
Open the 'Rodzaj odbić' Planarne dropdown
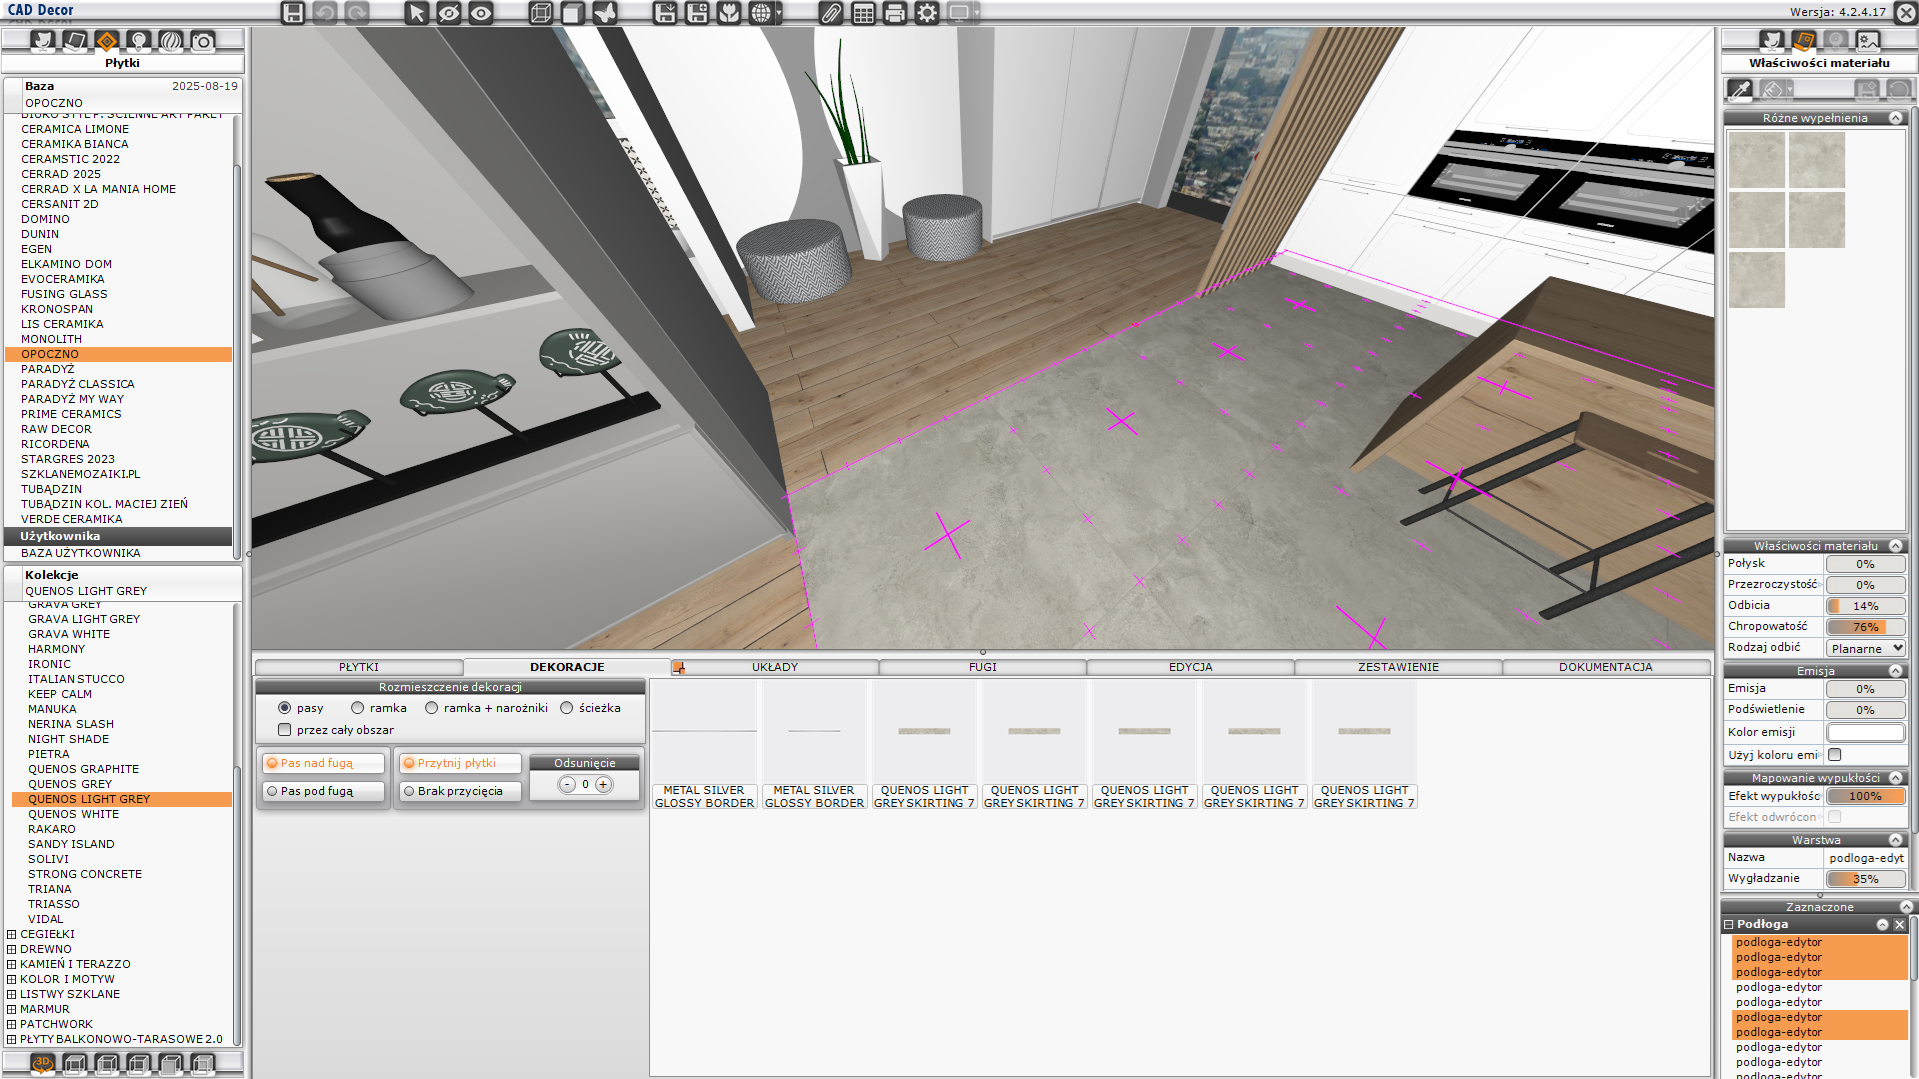1866,648
